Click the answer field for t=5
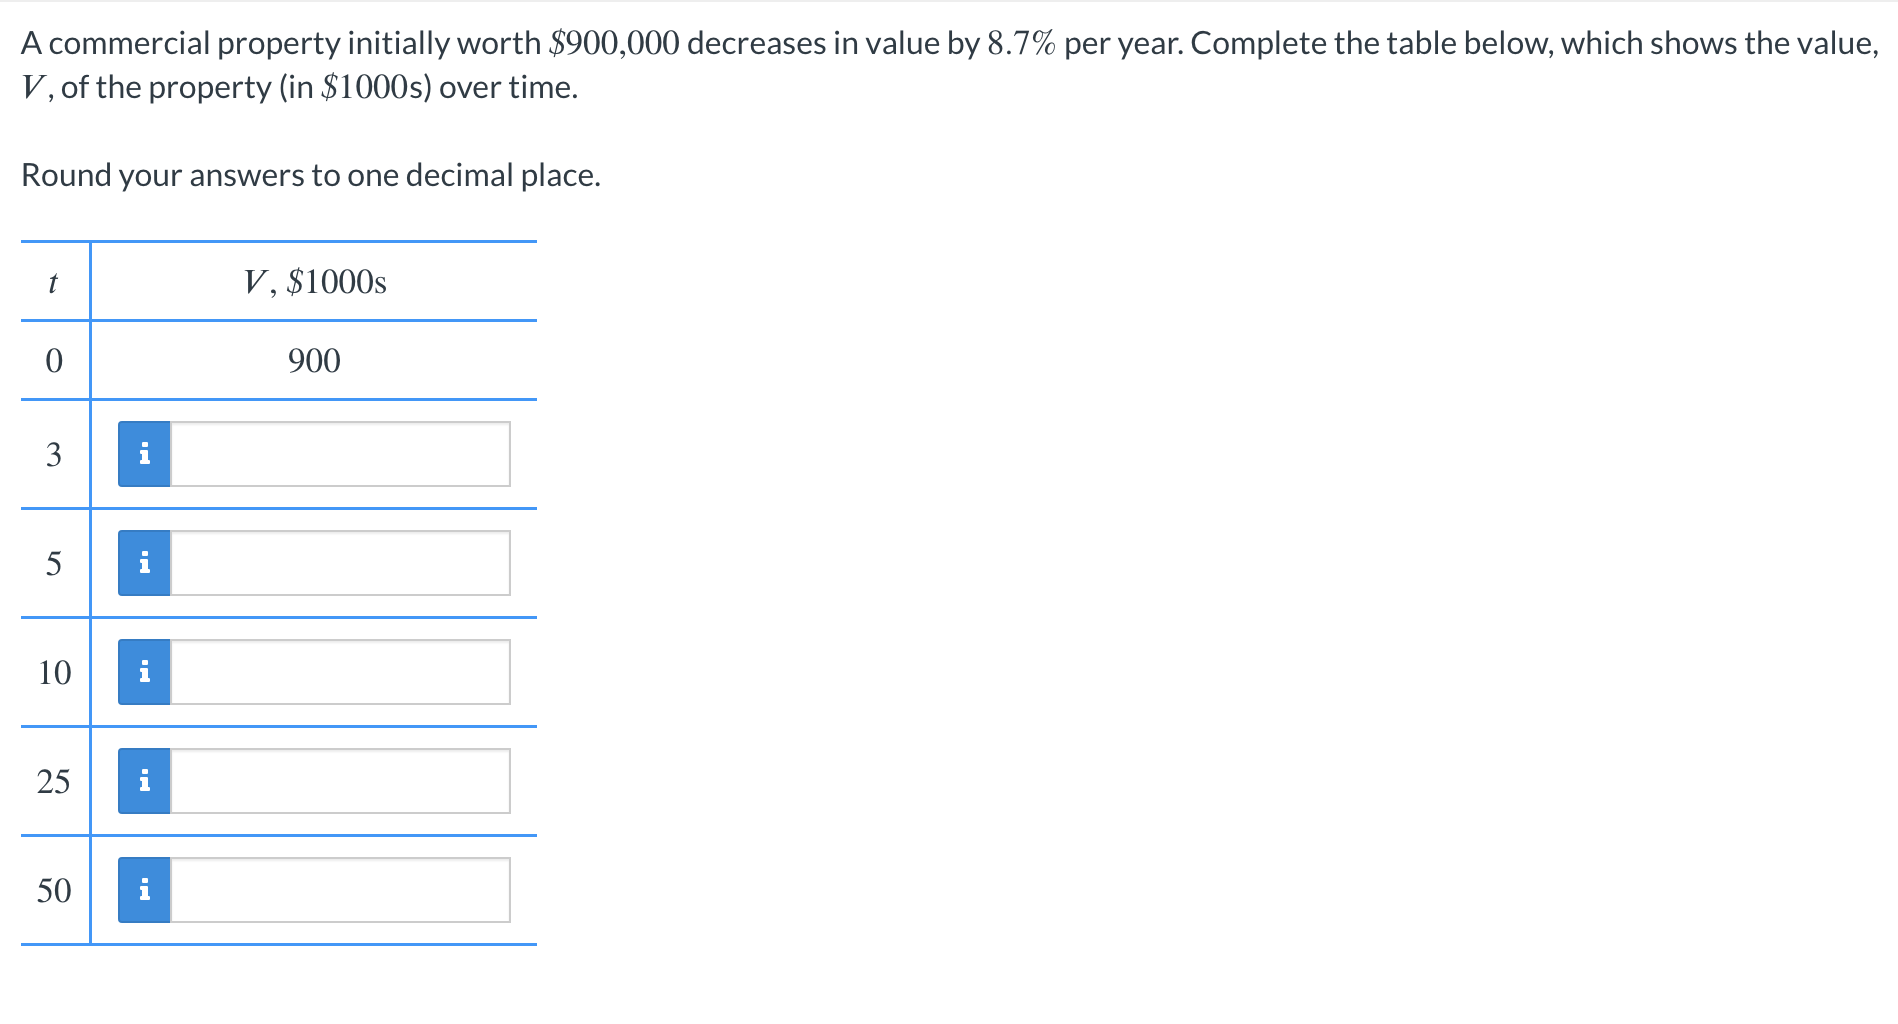The height and width of the screenshot is (1024, 1898). coord(340,562)
